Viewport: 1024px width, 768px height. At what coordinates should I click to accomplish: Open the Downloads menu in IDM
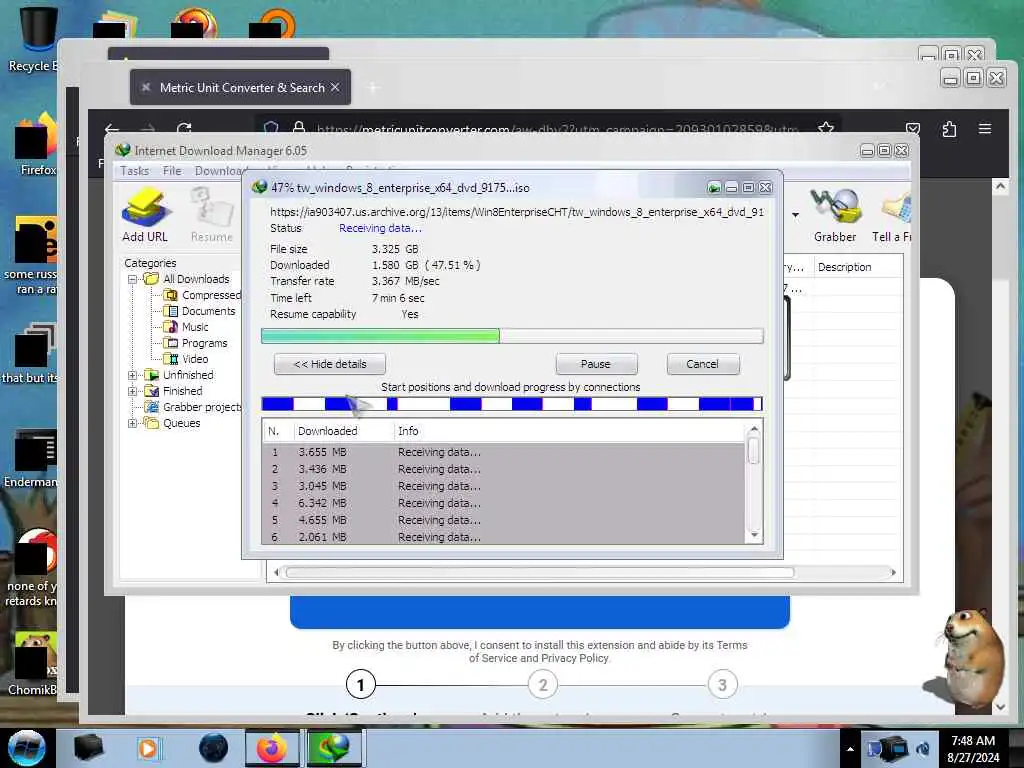tap(218, 170)
